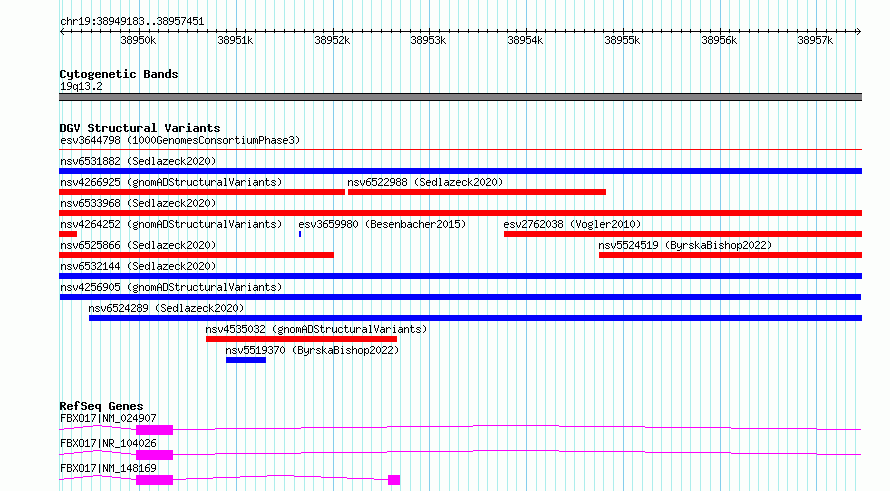890x491 pixels.
Task: Select the thin red esv3644798 variant line
Action: pos(460,150)
